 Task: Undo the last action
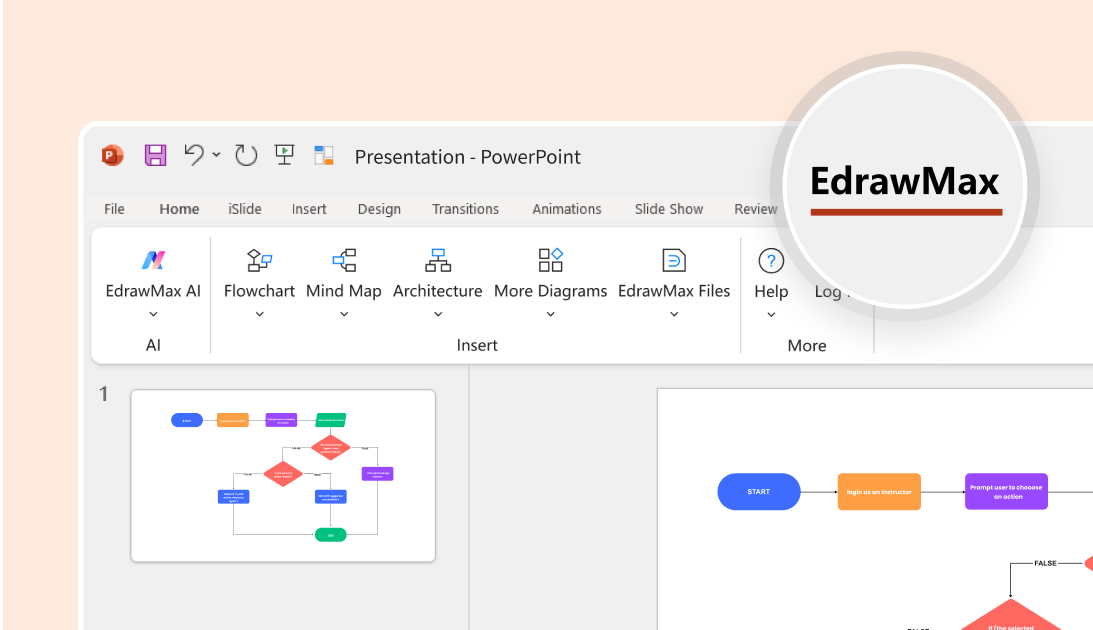194,155
